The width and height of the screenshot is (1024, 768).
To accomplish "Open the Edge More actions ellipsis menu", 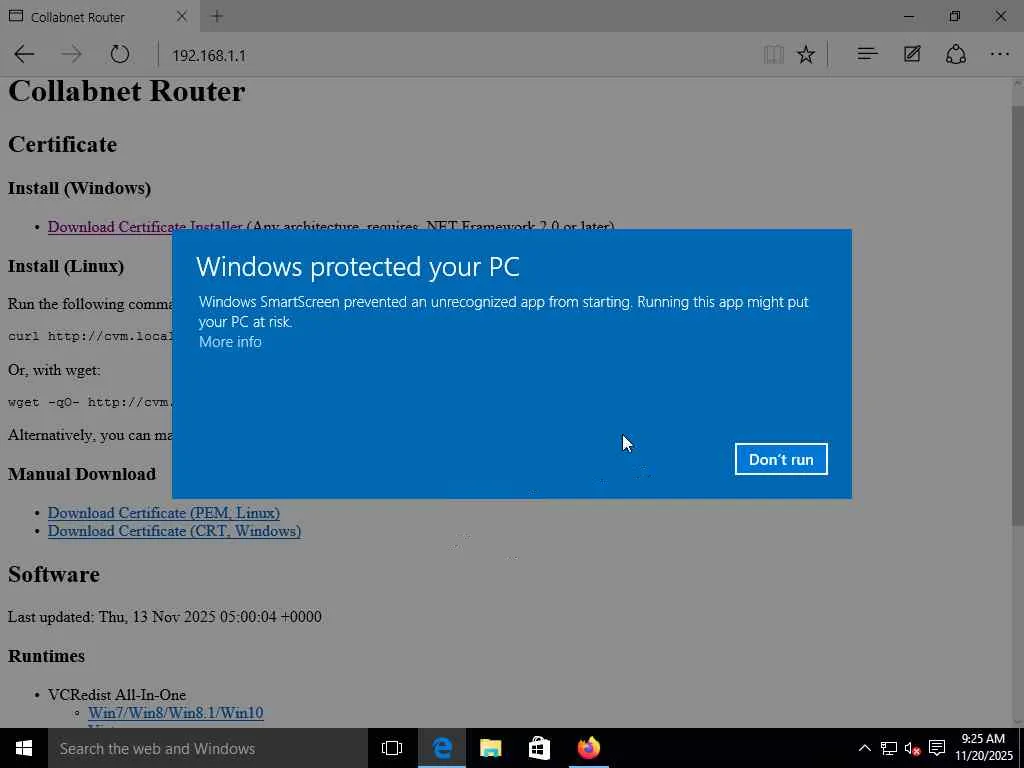I will 1000,54.
